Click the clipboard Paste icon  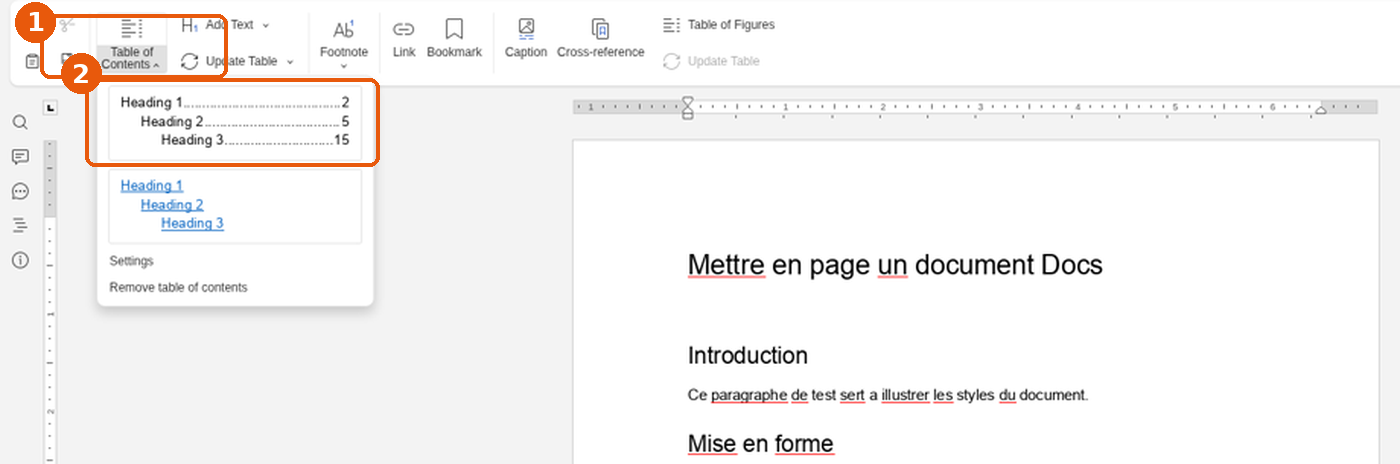point(32,61)
